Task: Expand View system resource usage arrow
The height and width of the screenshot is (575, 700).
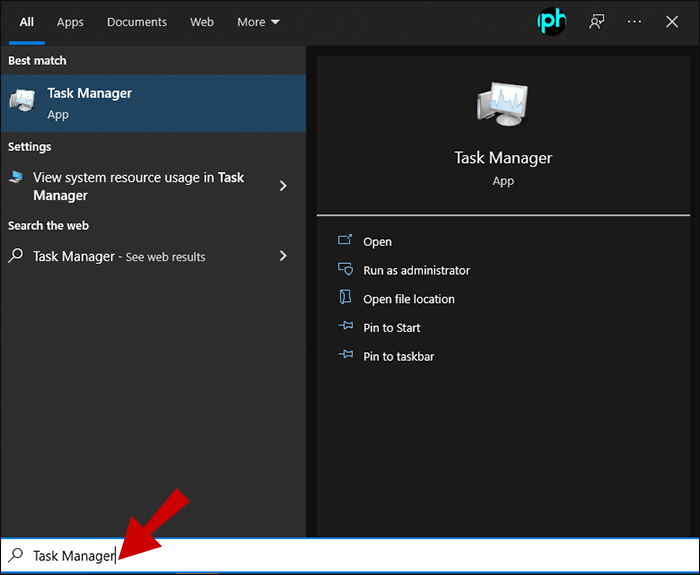Action: pyautogui.click(x=283, y=186)
